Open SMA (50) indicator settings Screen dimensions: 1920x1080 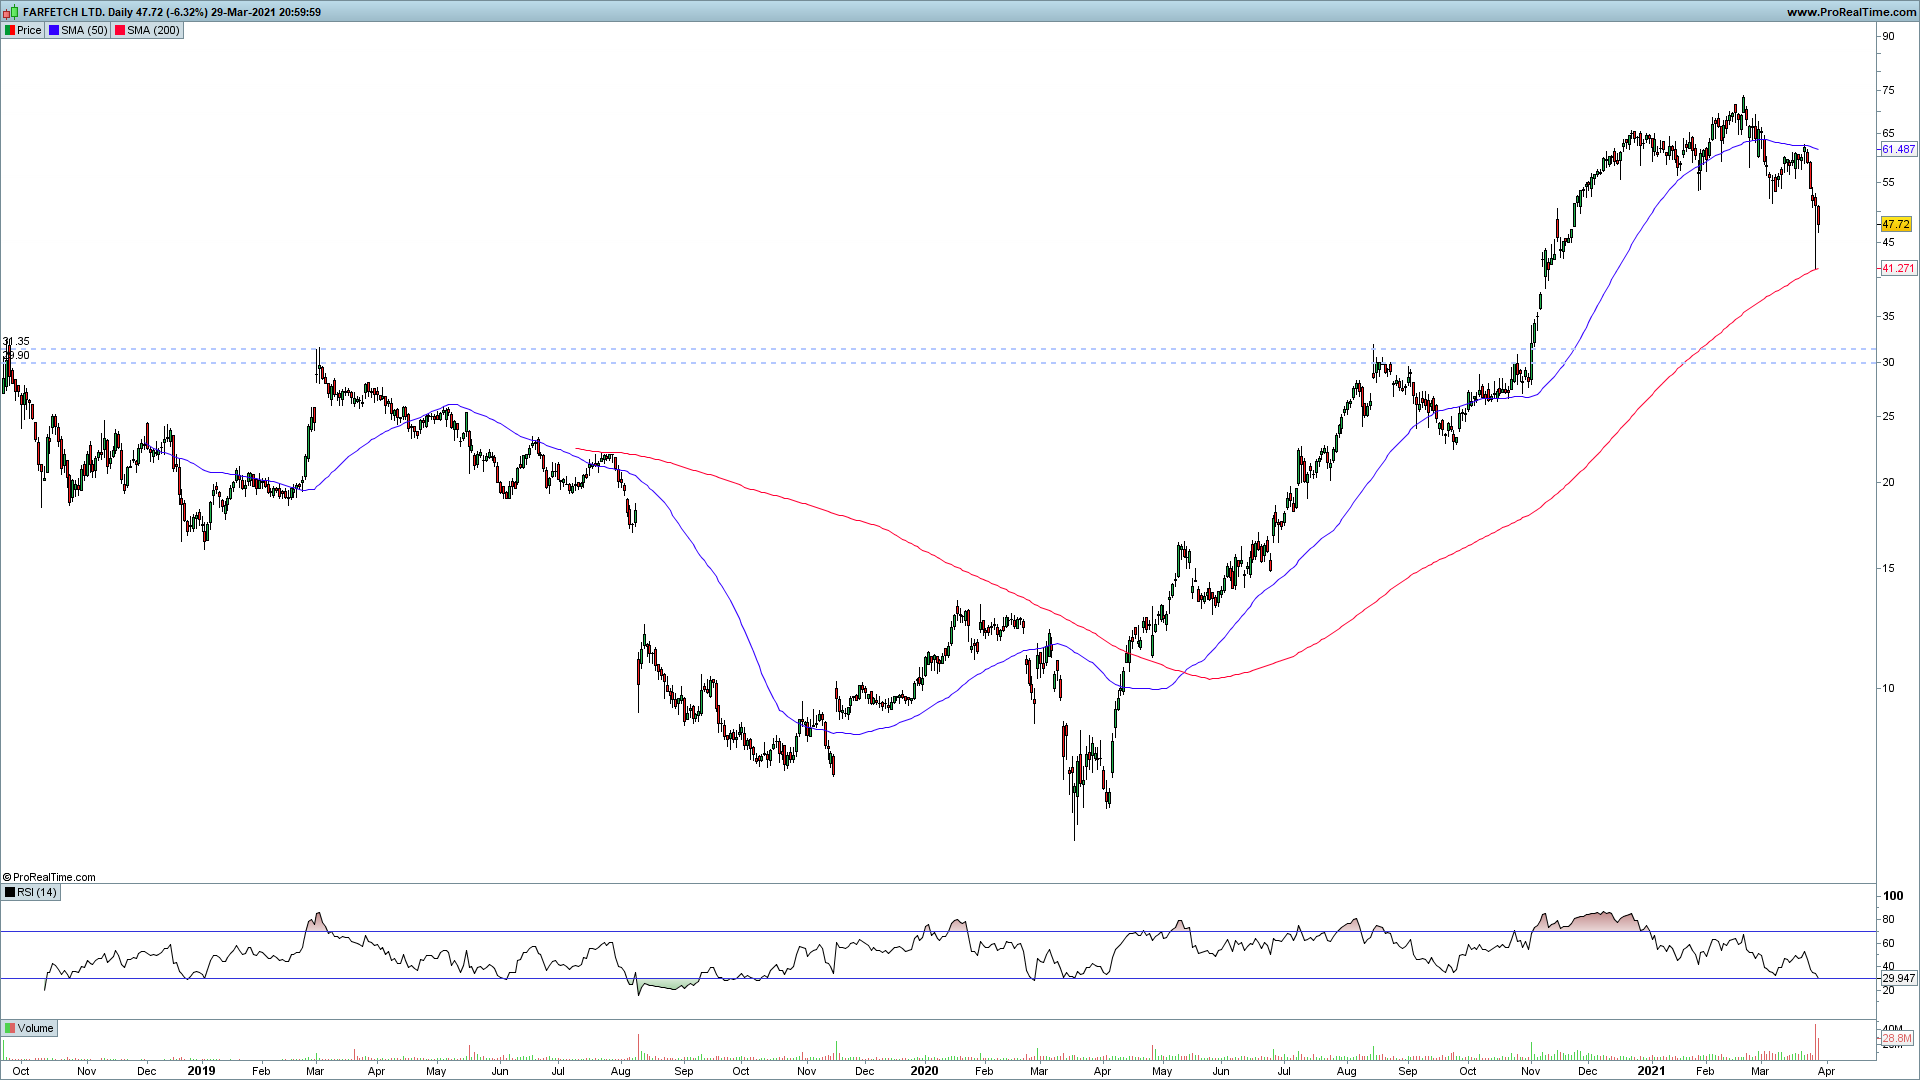tap(84, 30)
